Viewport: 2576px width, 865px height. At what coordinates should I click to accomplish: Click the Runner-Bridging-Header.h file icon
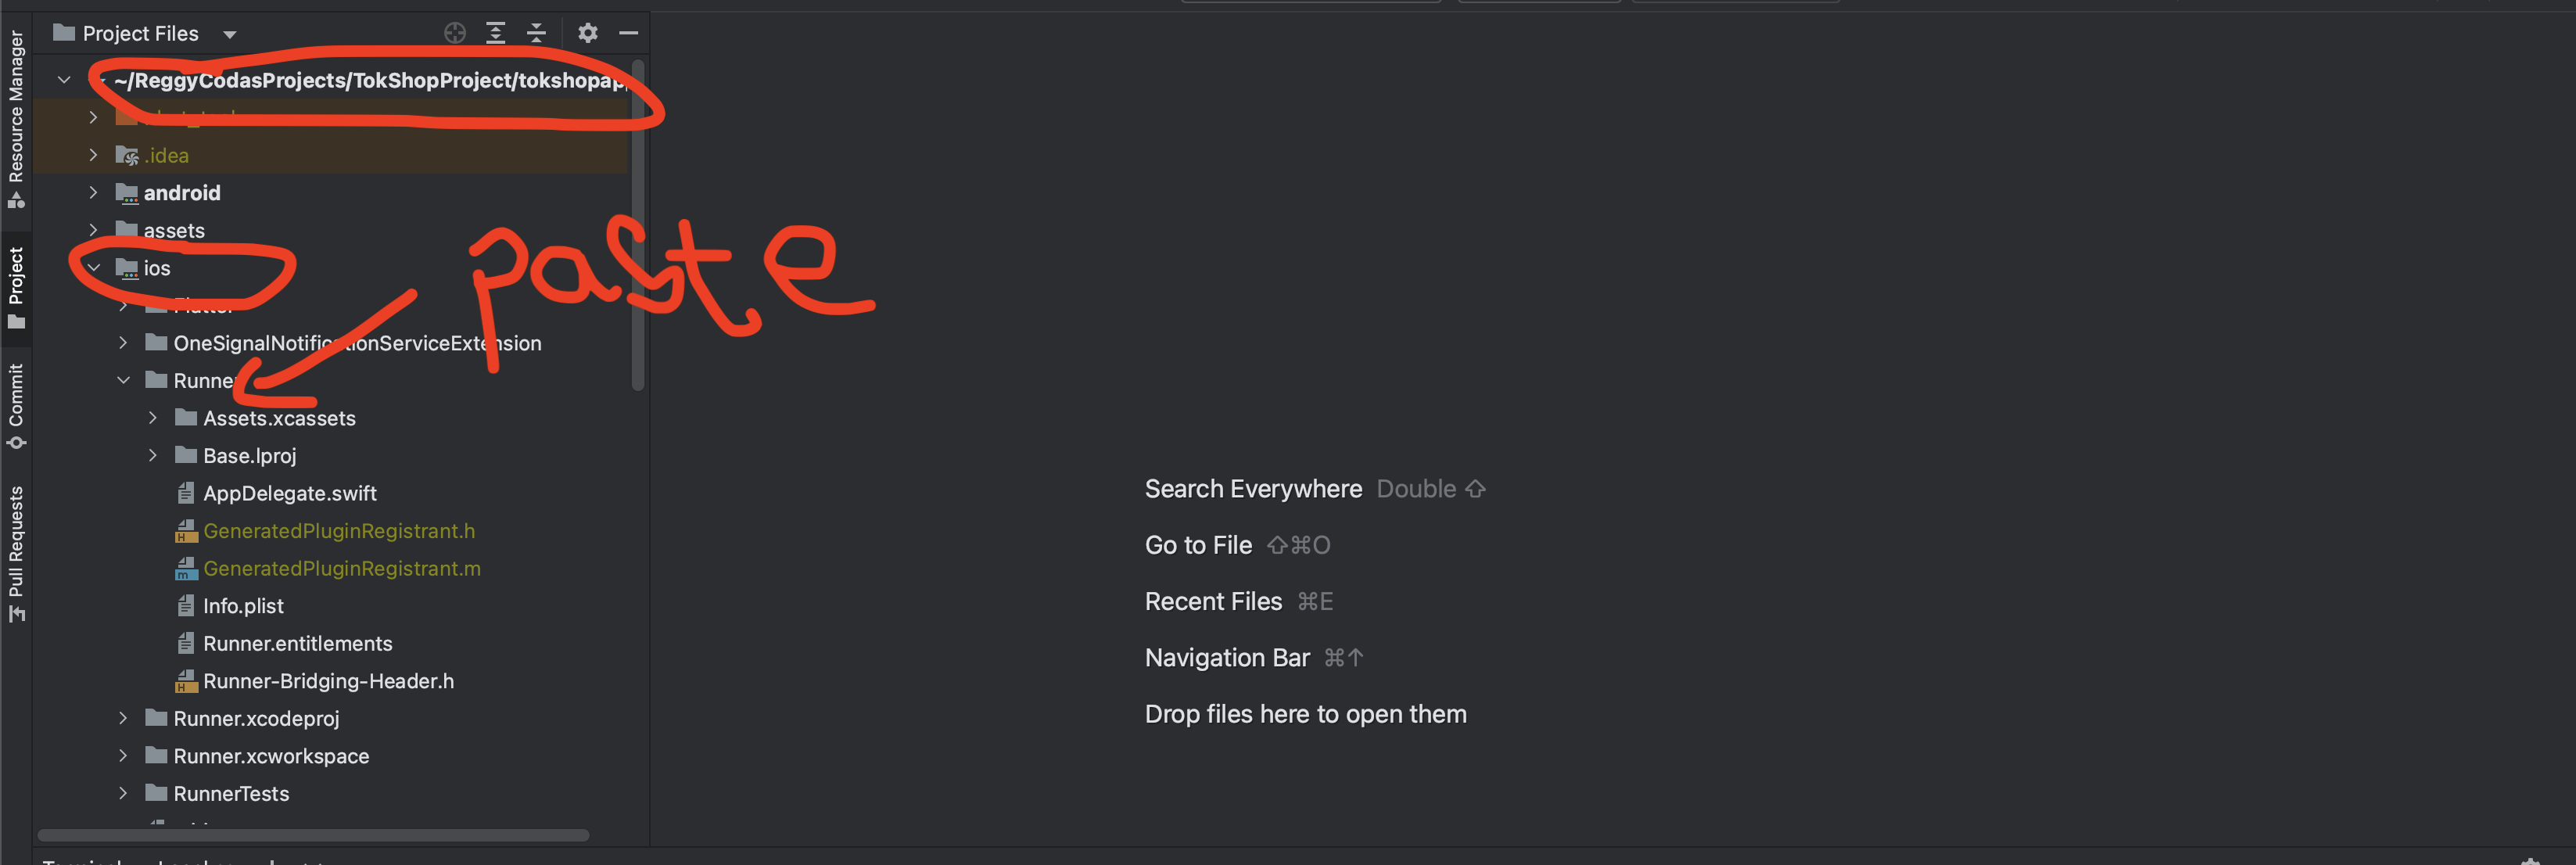tap(186, 682)
